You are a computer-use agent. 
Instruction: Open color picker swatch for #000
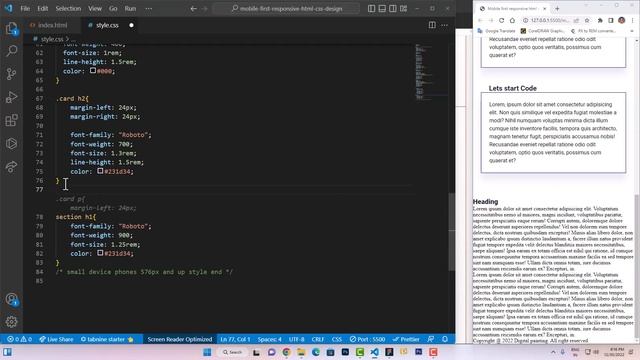93,71
